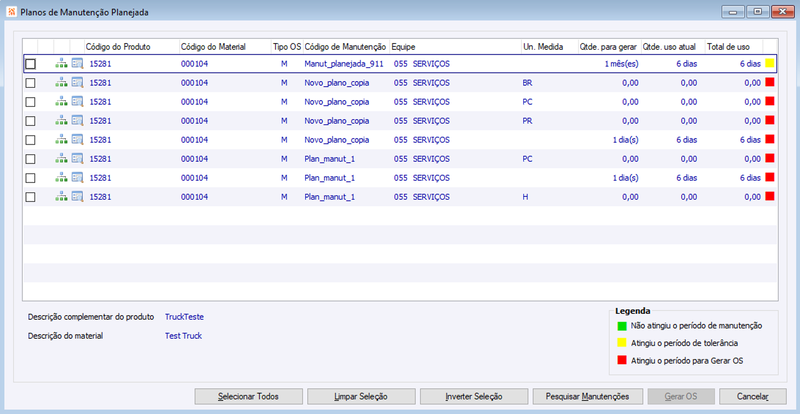Click the 'Test Truck' material description value
The image size is (800, 414).
183,336
